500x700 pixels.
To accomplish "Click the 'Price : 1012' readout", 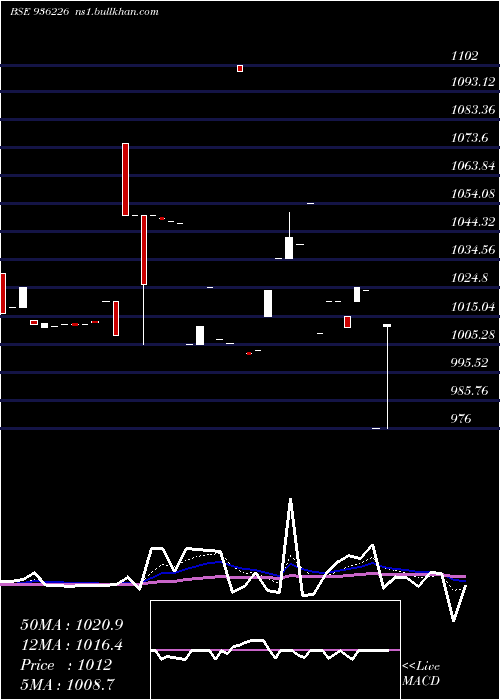I will coord(66,665).
